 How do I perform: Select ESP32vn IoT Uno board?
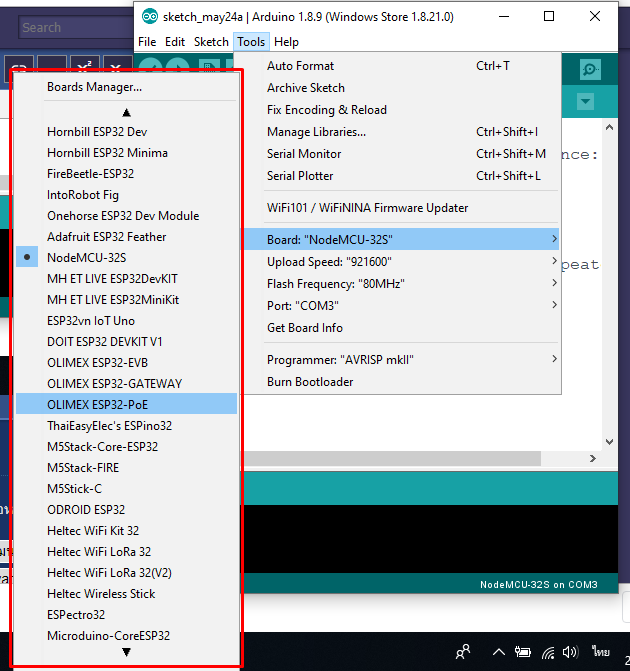tap(126, 321)
